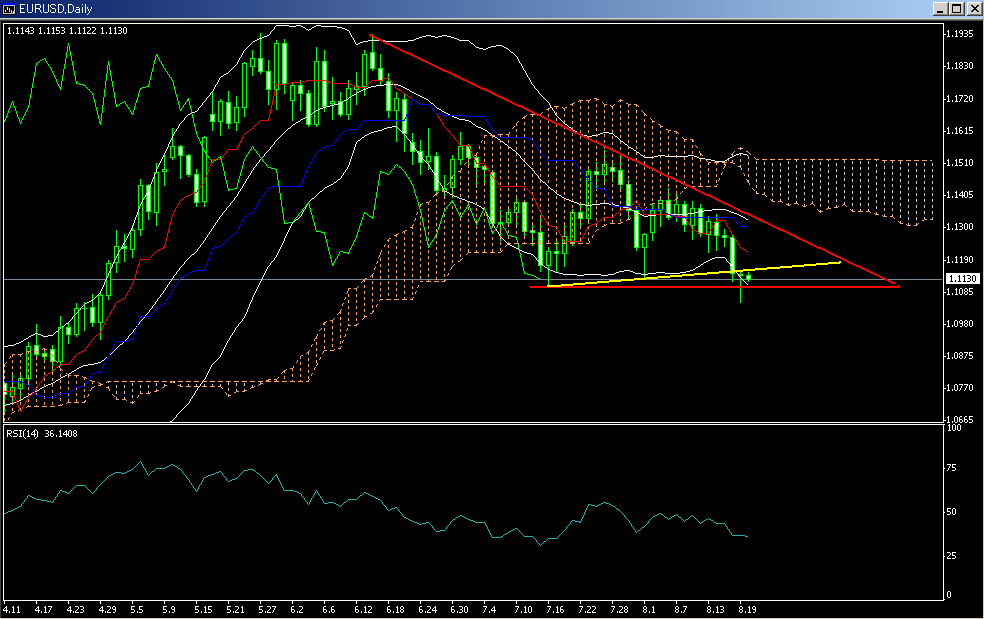Viewport: 984px width, 619px height.
Task: Click the 1.1300 price axis label
Action: [x=960, y=227]
